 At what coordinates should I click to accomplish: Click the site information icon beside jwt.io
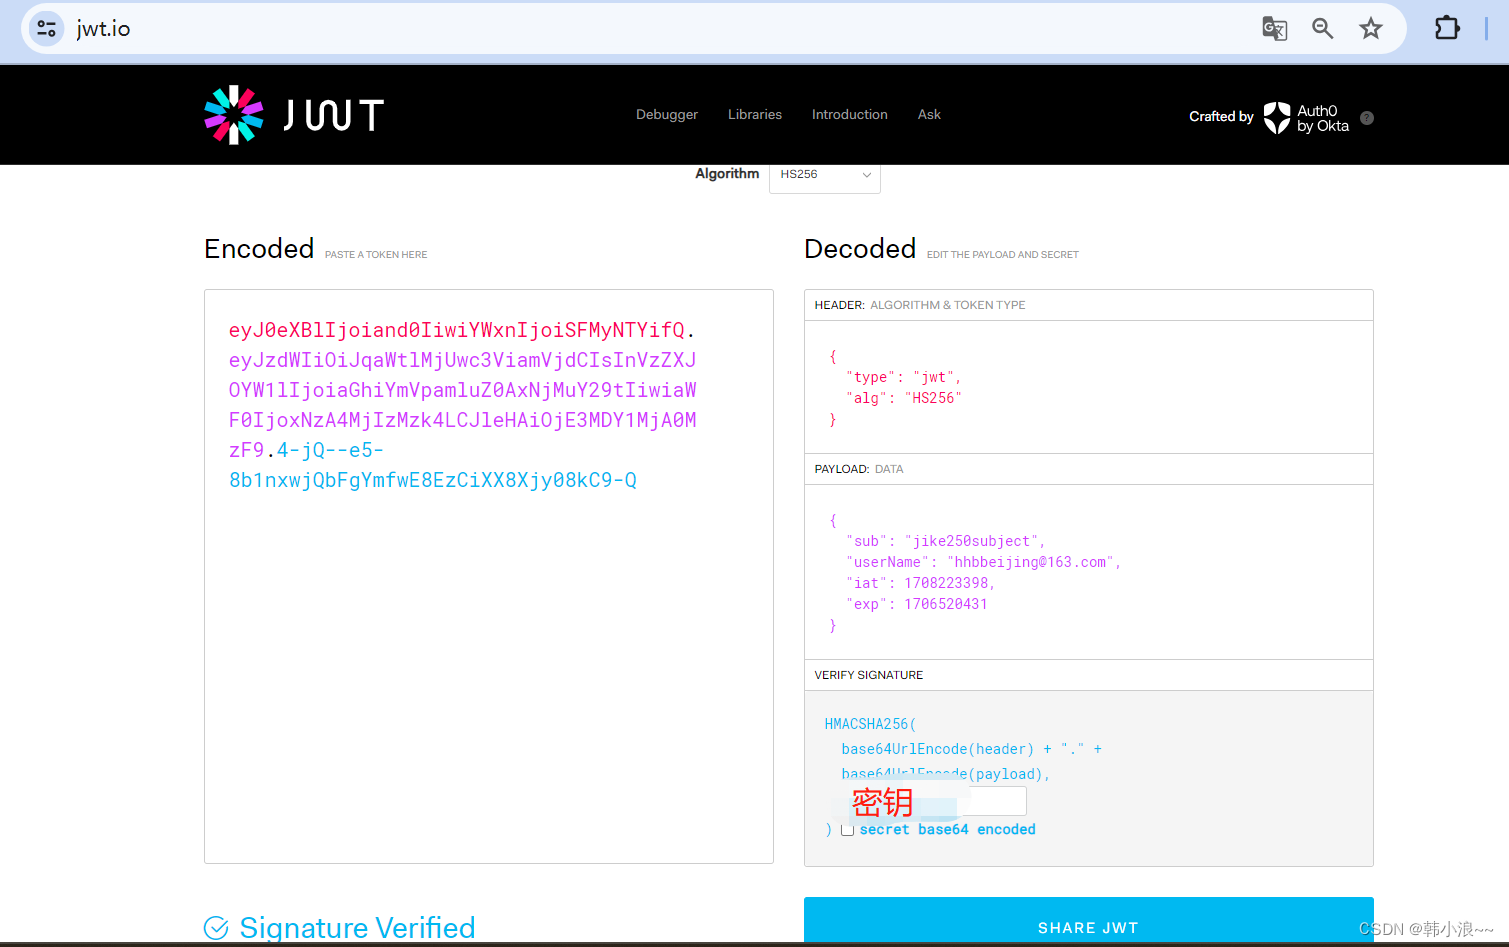(x=46, y=28)
